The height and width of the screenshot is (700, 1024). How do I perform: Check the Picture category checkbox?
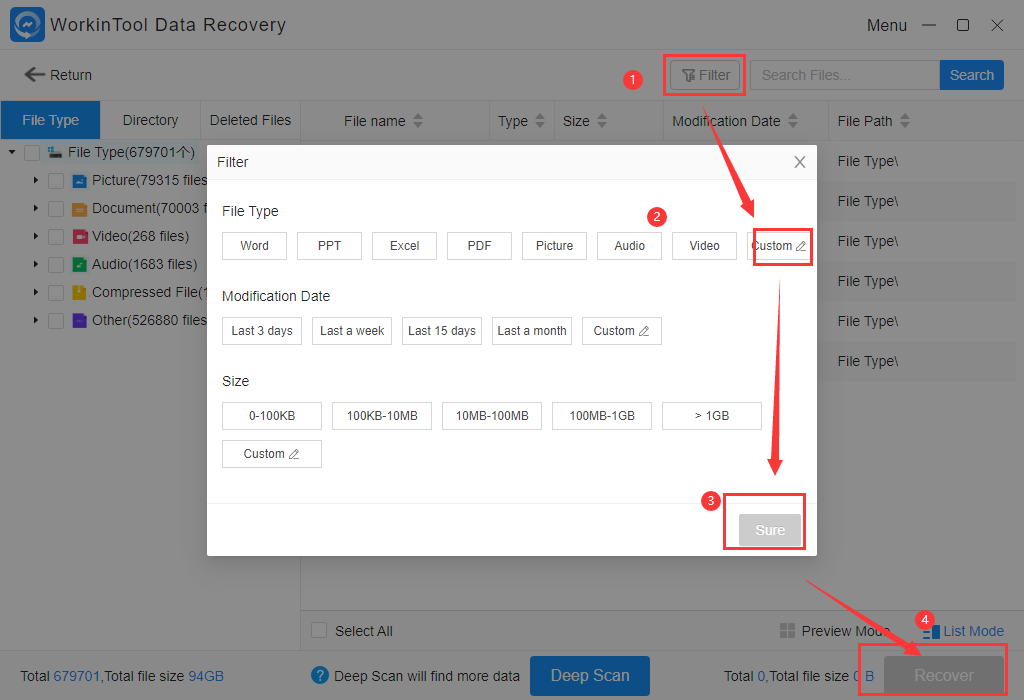click(x=56, y=181)
